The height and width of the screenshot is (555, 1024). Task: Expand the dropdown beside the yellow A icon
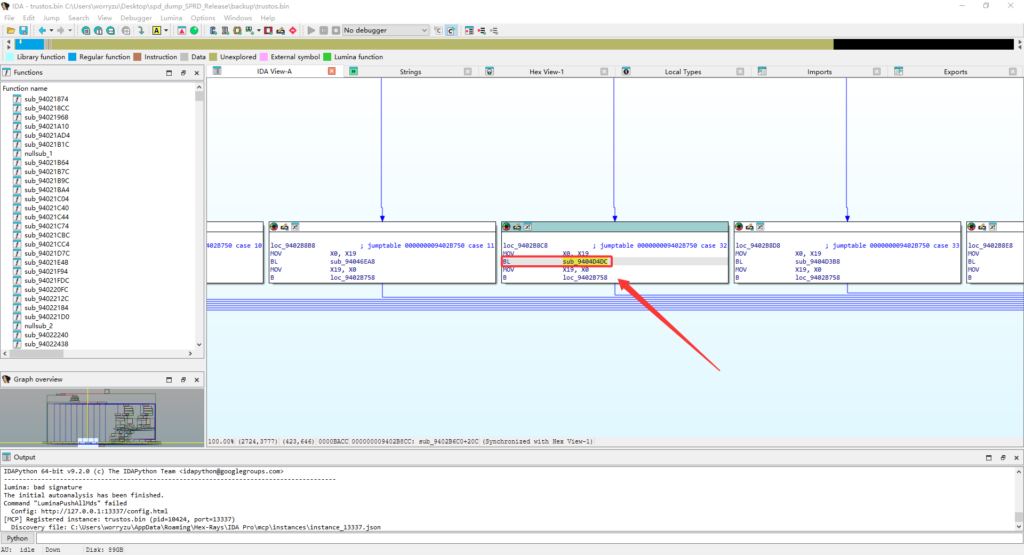click(x=166, y=31)
